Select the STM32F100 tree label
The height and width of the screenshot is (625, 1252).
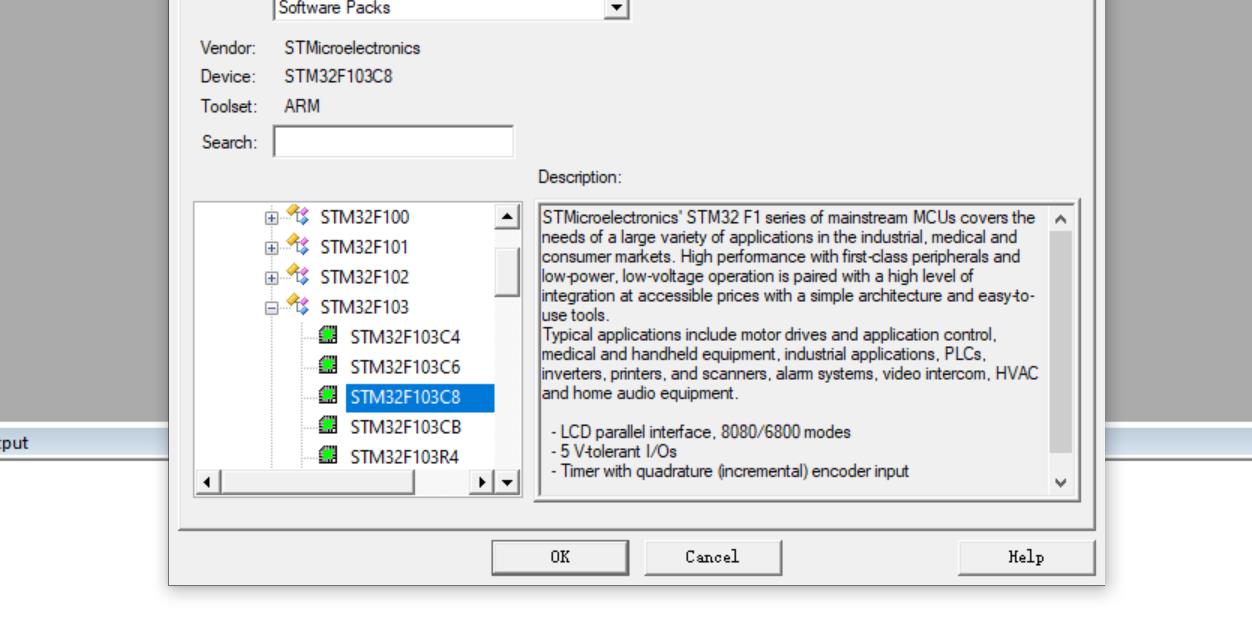(x=364, y=217)
